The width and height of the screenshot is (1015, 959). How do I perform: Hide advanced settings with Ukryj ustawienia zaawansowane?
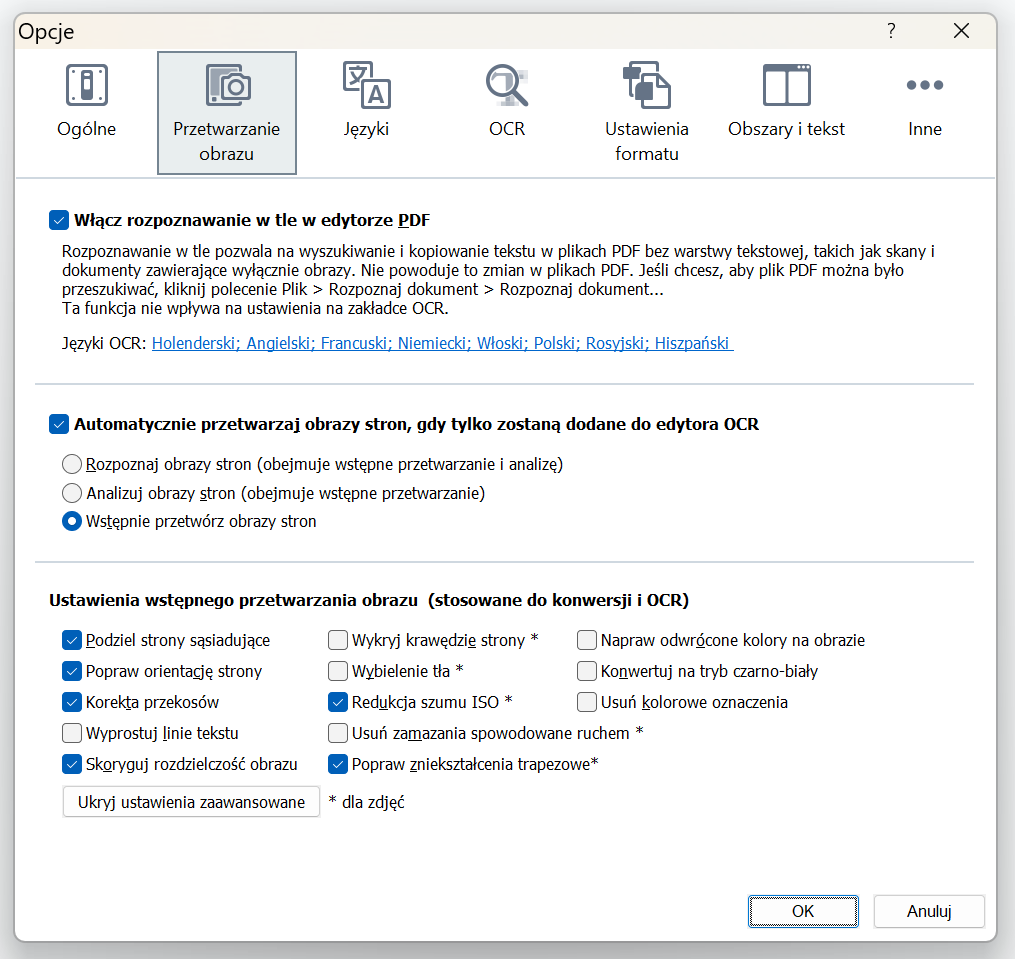click(191, 802)
